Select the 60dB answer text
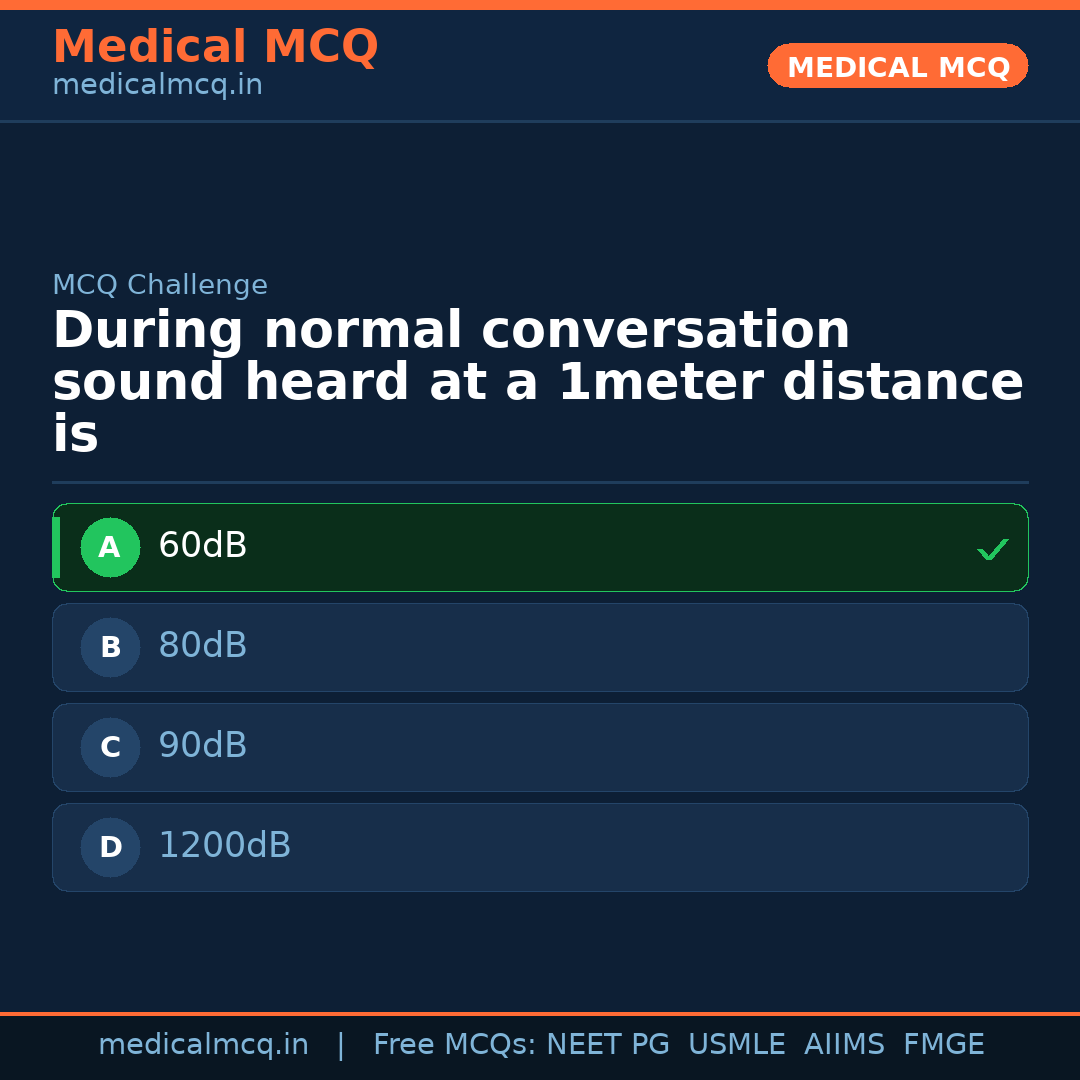 (202, 546)
